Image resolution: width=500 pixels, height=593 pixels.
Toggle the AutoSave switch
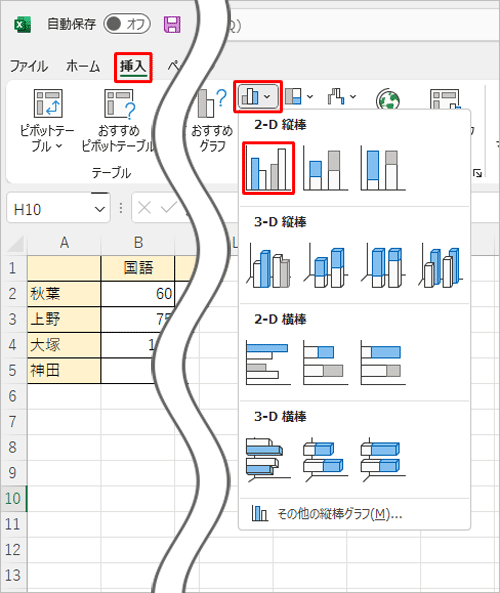pyautogui.click(x=127, y=24)
